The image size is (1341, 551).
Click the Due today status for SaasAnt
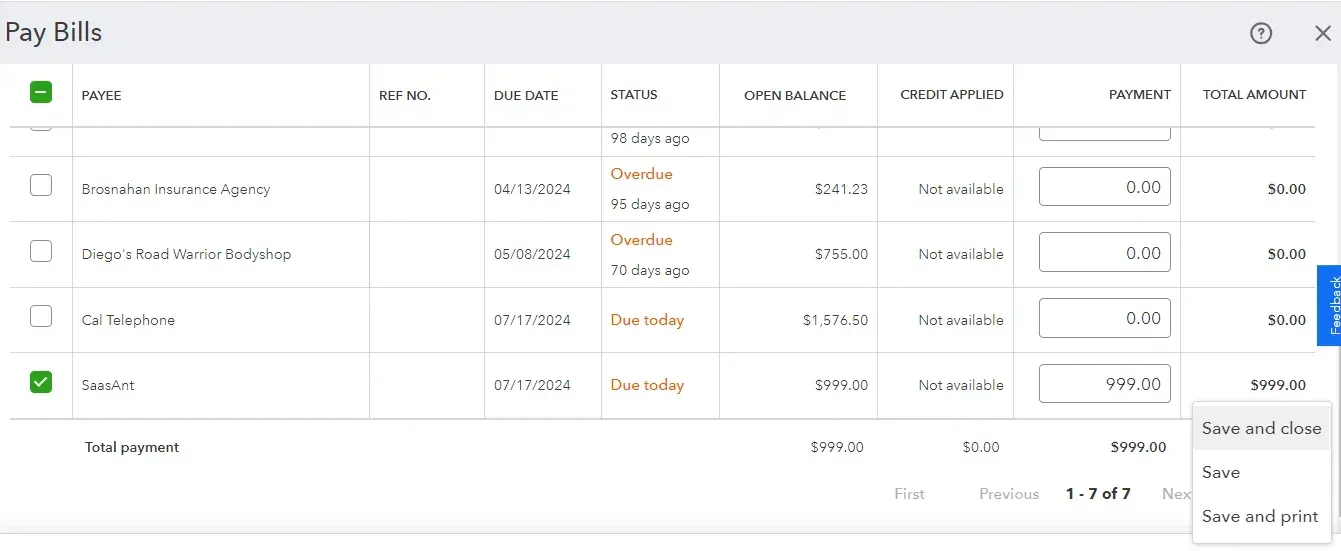[x=647, y=385]
